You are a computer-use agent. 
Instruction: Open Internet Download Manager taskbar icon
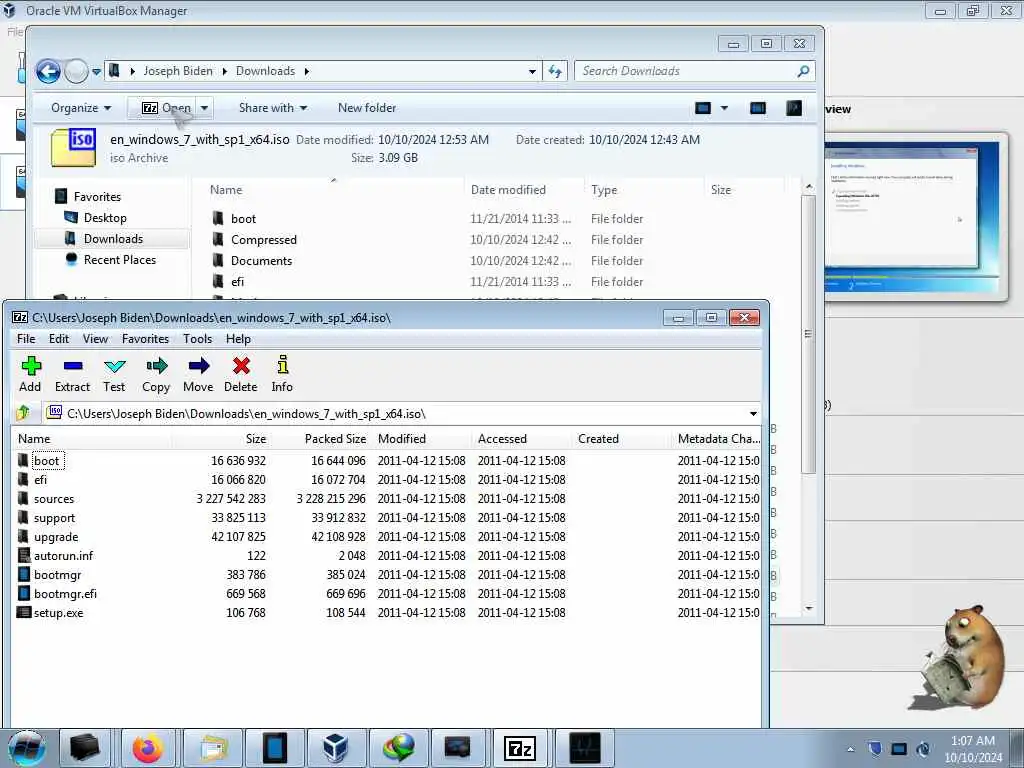tap(399, 748)
